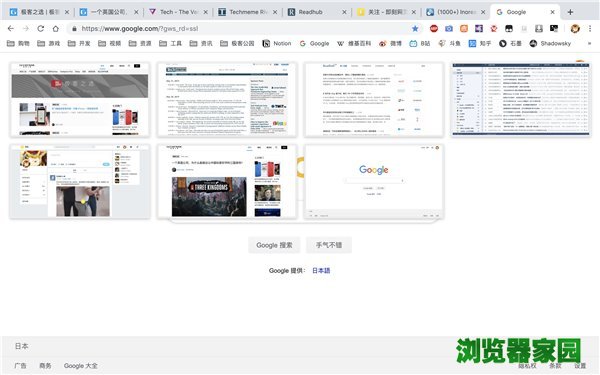The width and height of the screenshot is (600, 375).
Task: Open the 开发 bookmark folder
Action: 79,44
